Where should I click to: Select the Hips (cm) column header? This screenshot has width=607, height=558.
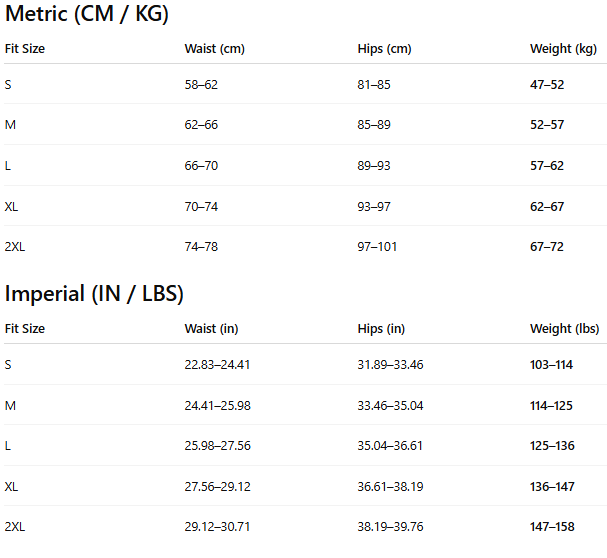coord(384,48)
